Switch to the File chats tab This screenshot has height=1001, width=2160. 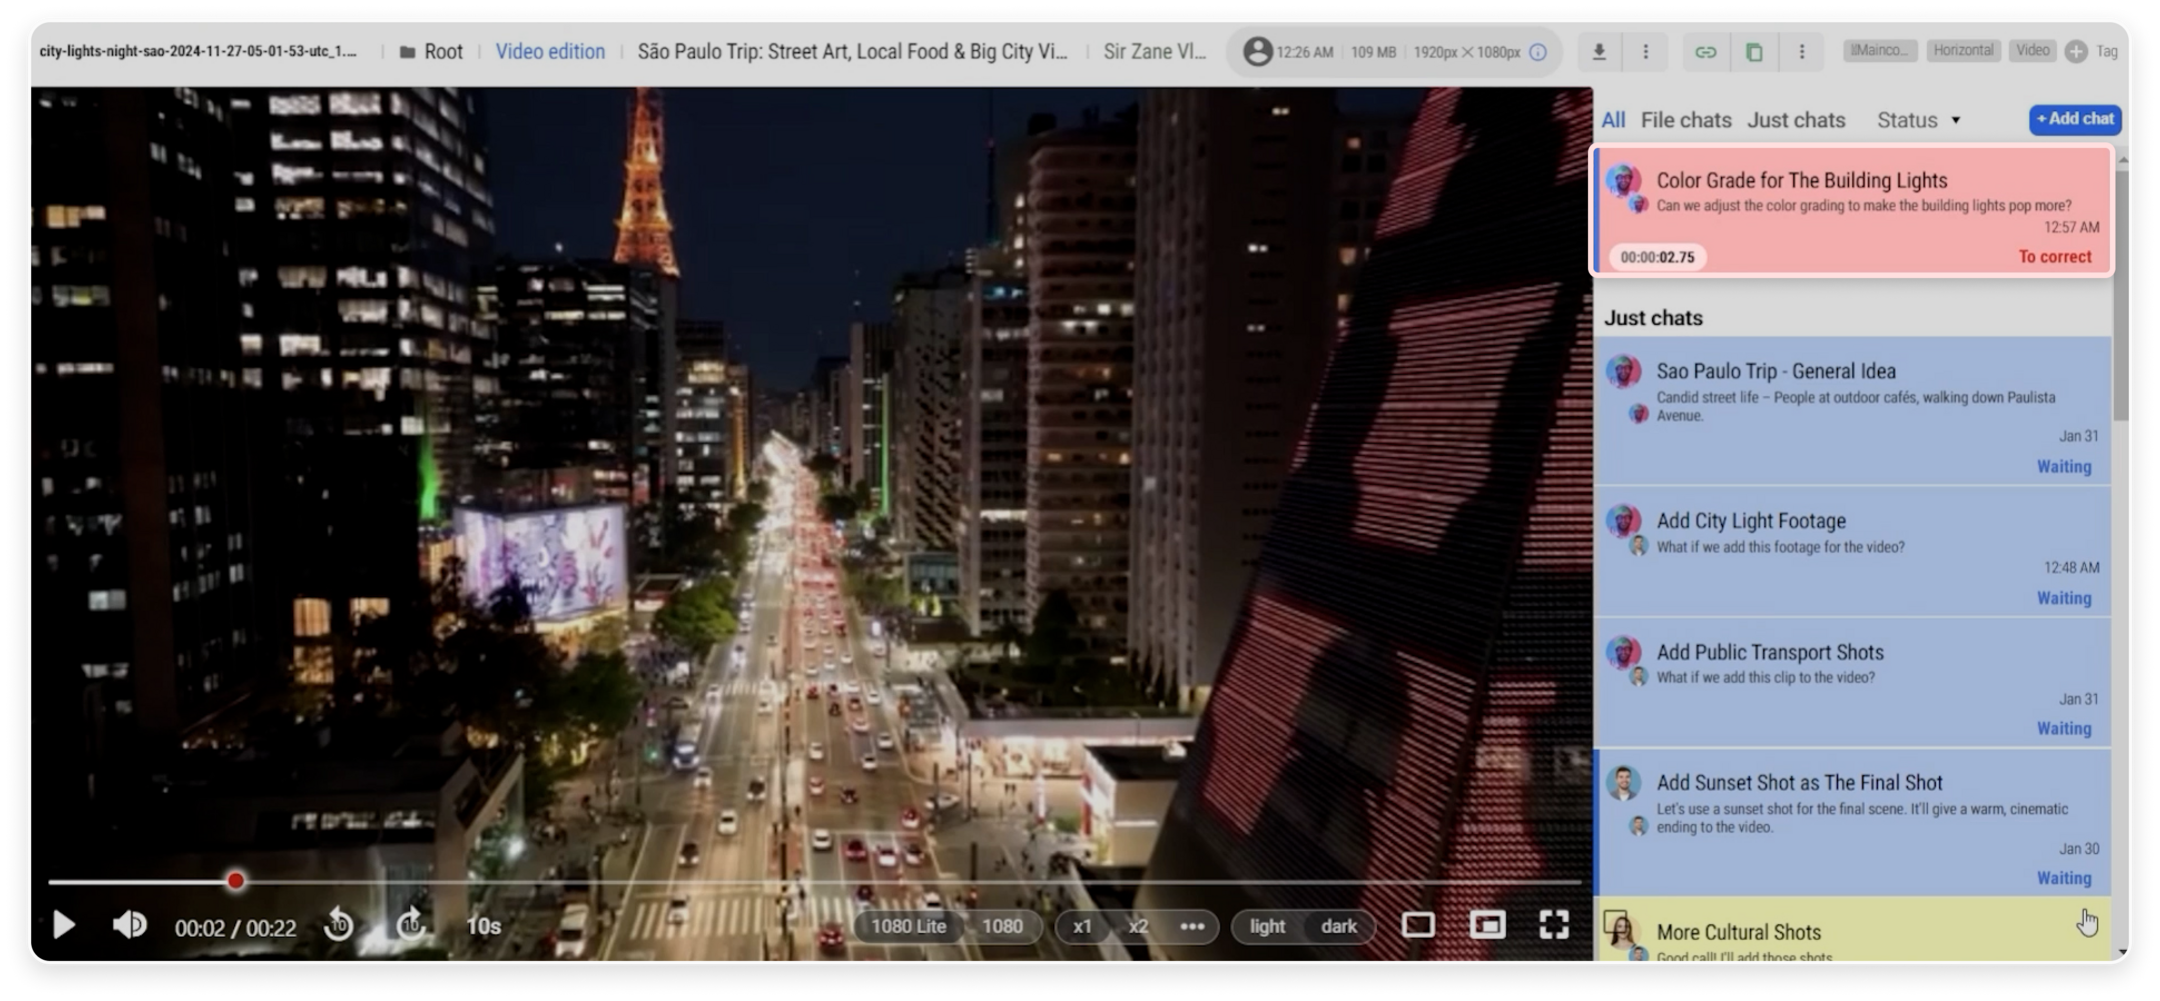[x=1685, y=120]
